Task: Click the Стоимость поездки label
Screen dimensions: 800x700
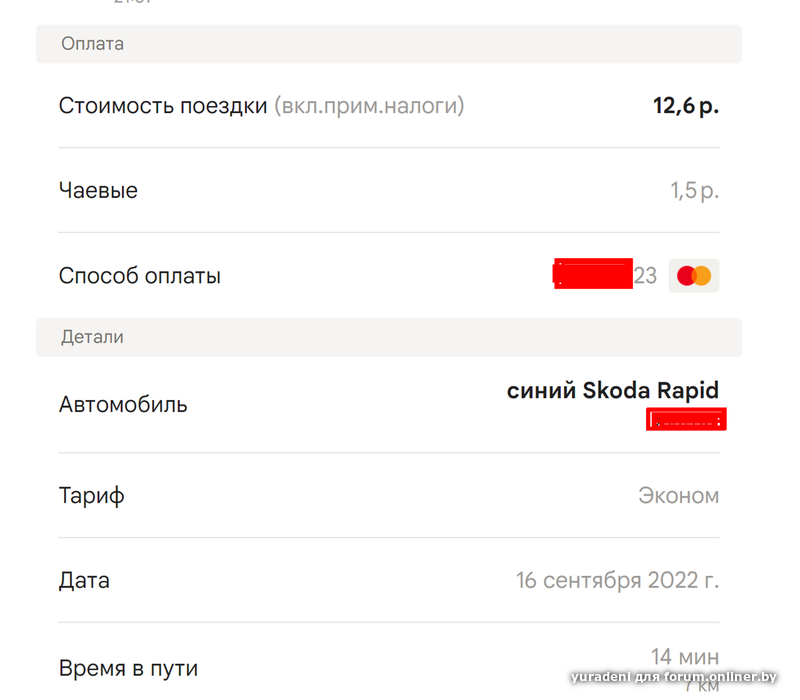Action: coord(163,105)
